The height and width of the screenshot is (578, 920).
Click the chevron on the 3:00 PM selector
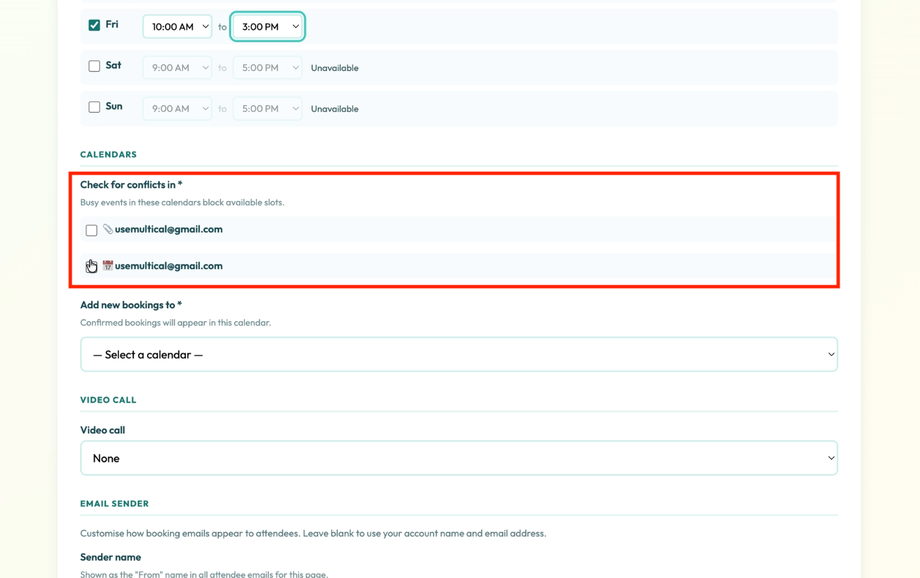tap(295, 26)
